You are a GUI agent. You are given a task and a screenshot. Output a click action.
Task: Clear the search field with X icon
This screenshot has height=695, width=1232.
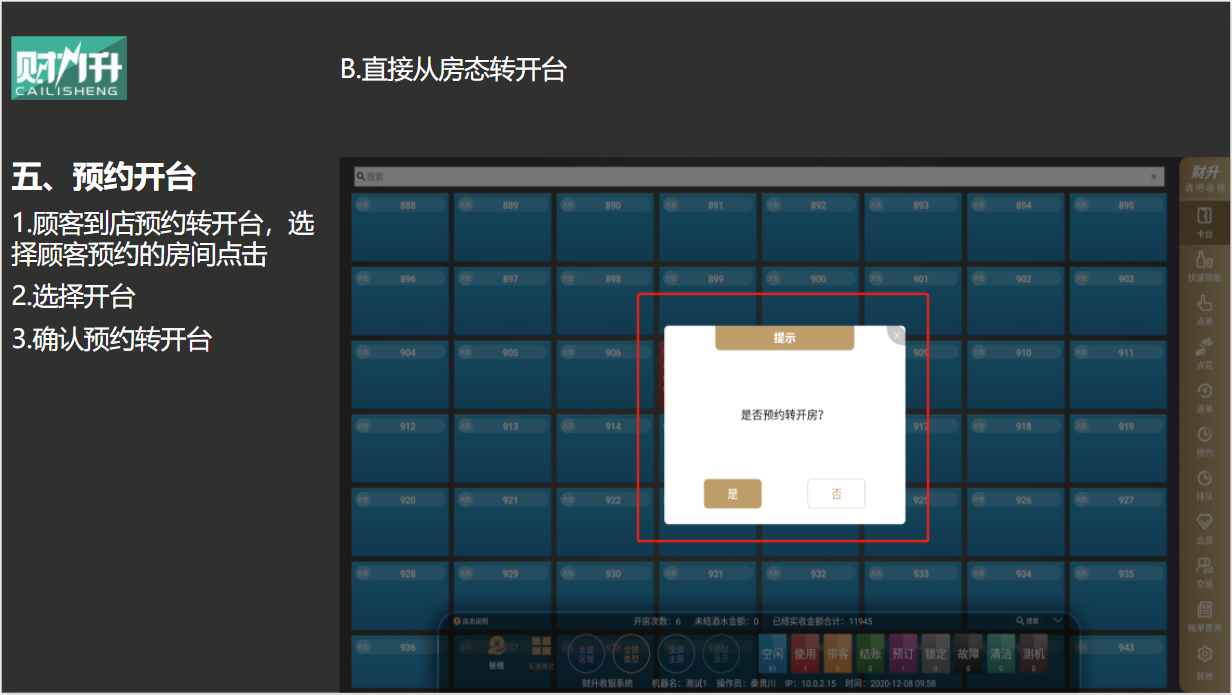click(x=1153, y=176)
